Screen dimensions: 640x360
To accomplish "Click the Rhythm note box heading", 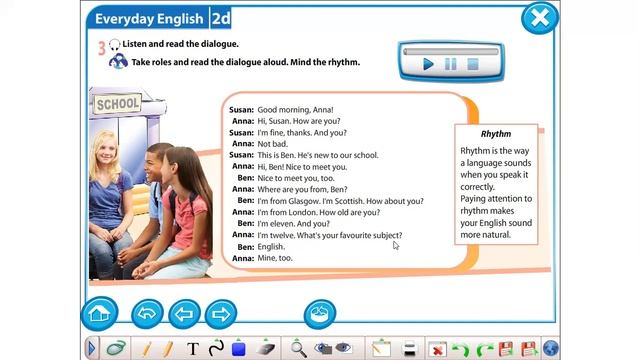I will (x=496, y=134).
